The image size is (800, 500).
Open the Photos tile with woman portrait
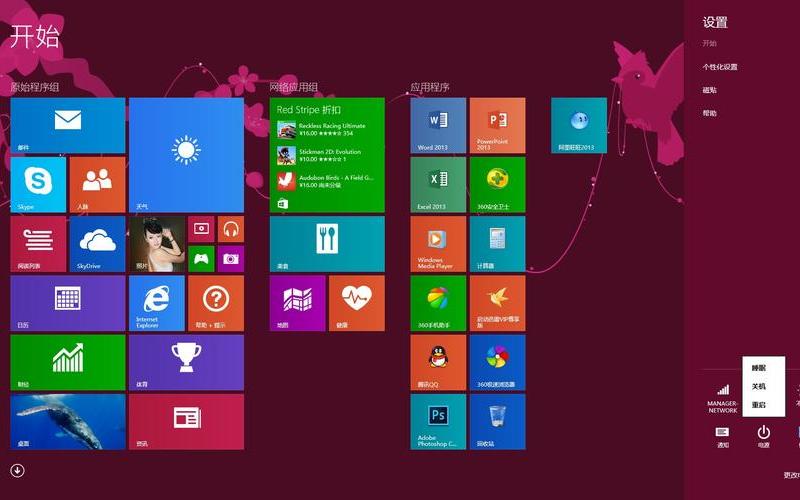click(x=157, y=244)
